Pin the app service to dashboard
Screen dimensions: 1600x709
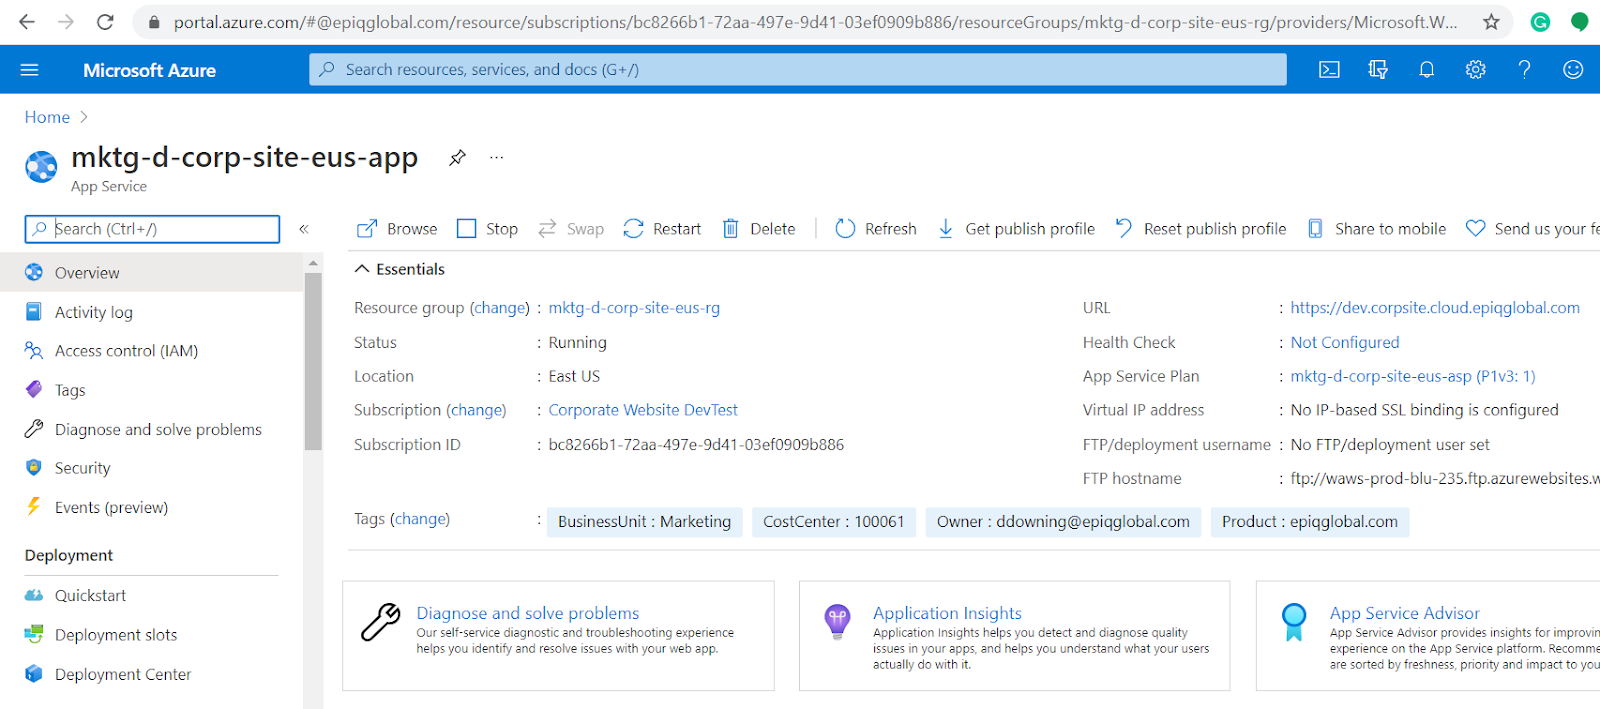point(457,158)
